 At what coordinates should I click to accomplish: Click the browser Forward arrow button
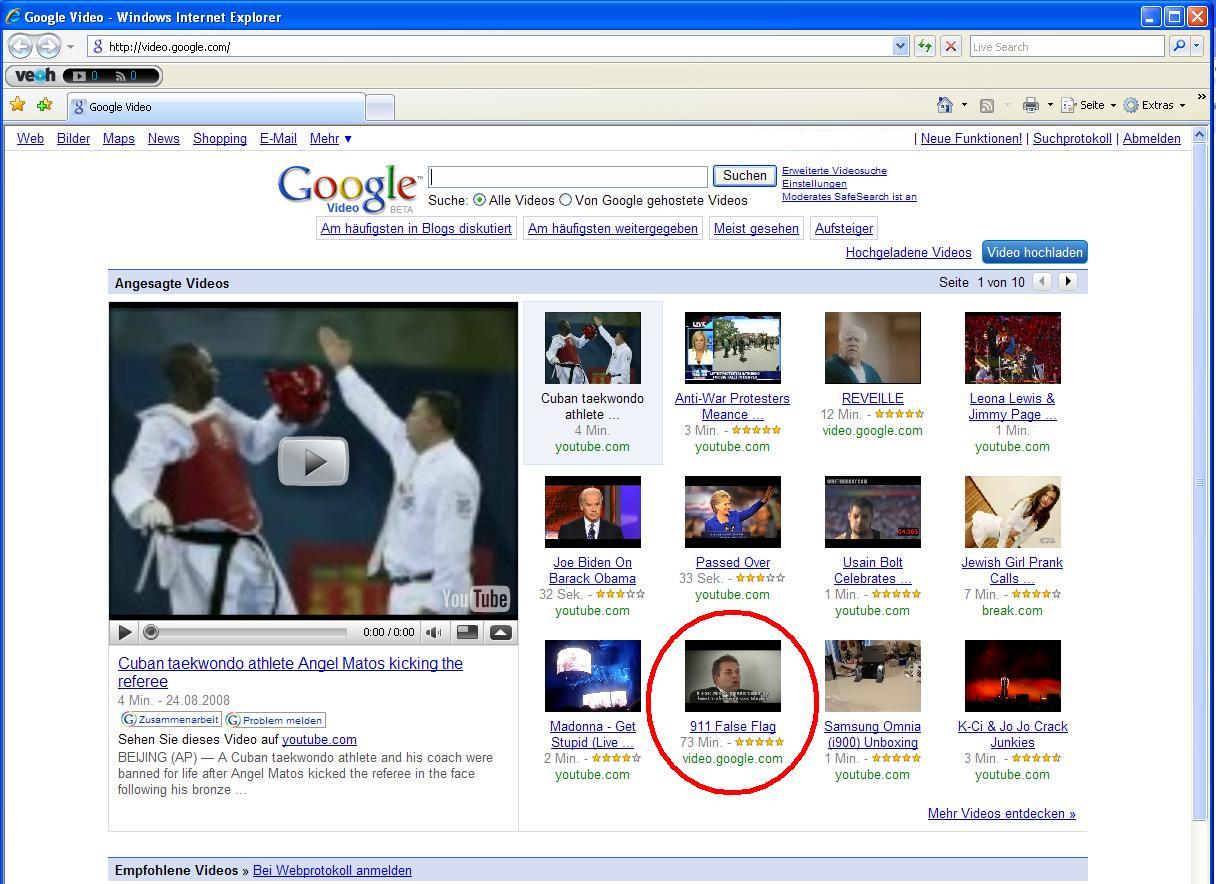pos(47,46)
